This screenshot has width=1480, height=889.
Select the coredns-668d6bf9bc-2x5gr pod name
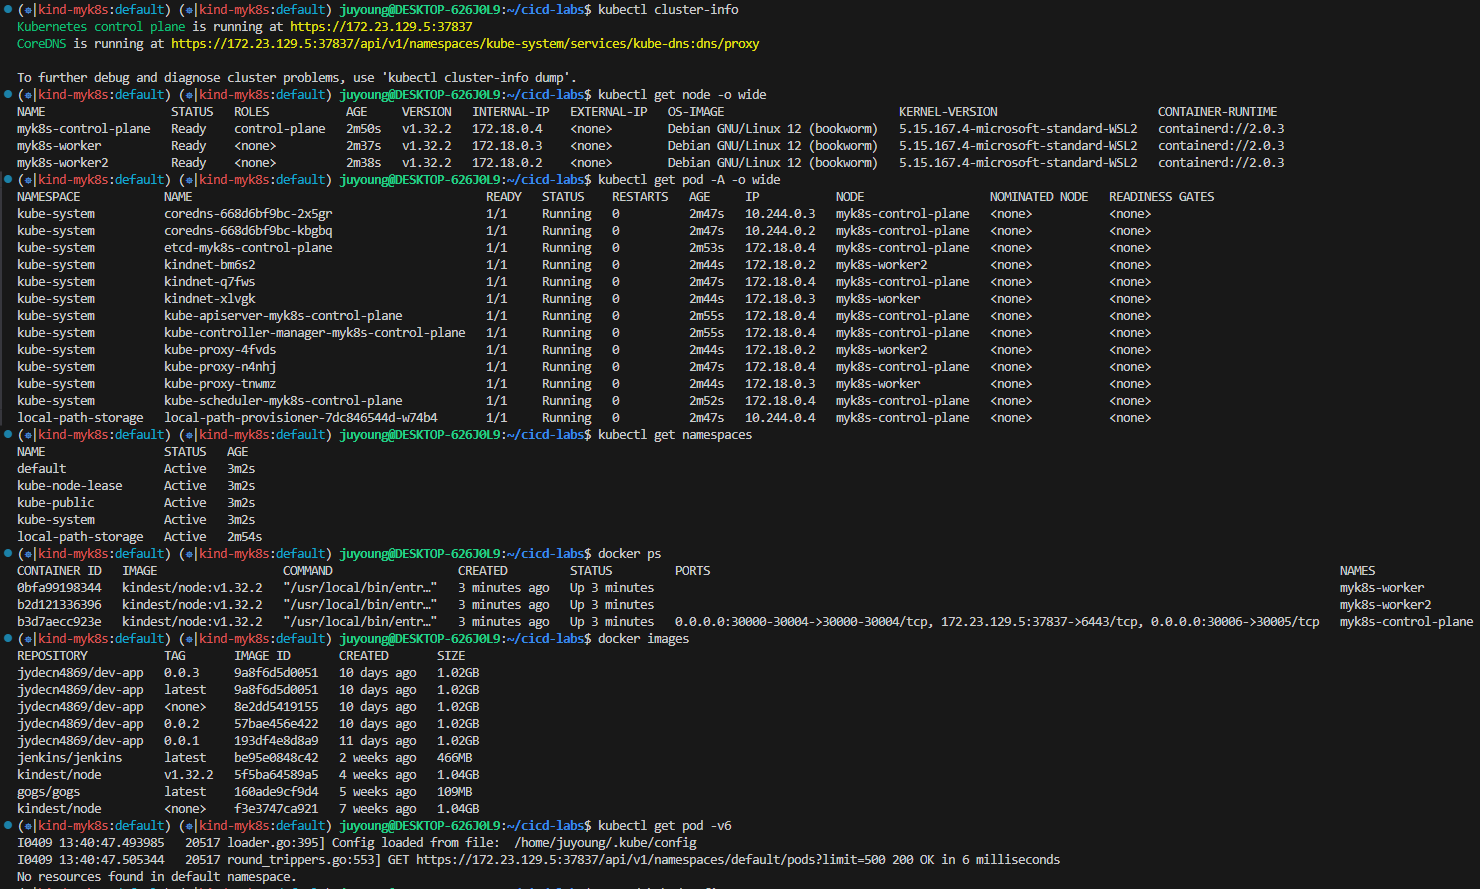pos(248,214)
